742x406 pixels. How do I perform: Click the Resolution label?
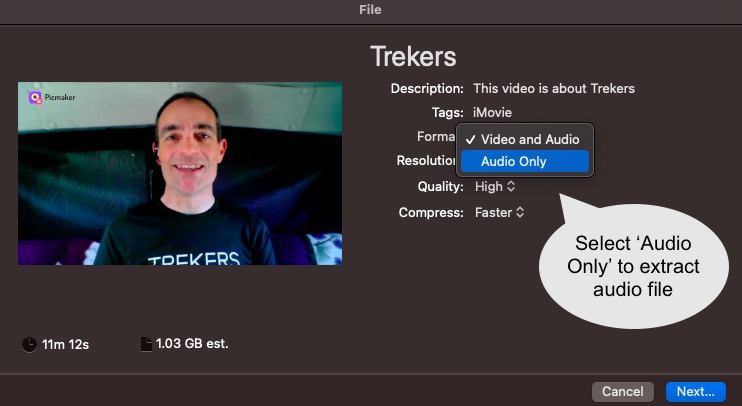(426, 160)
